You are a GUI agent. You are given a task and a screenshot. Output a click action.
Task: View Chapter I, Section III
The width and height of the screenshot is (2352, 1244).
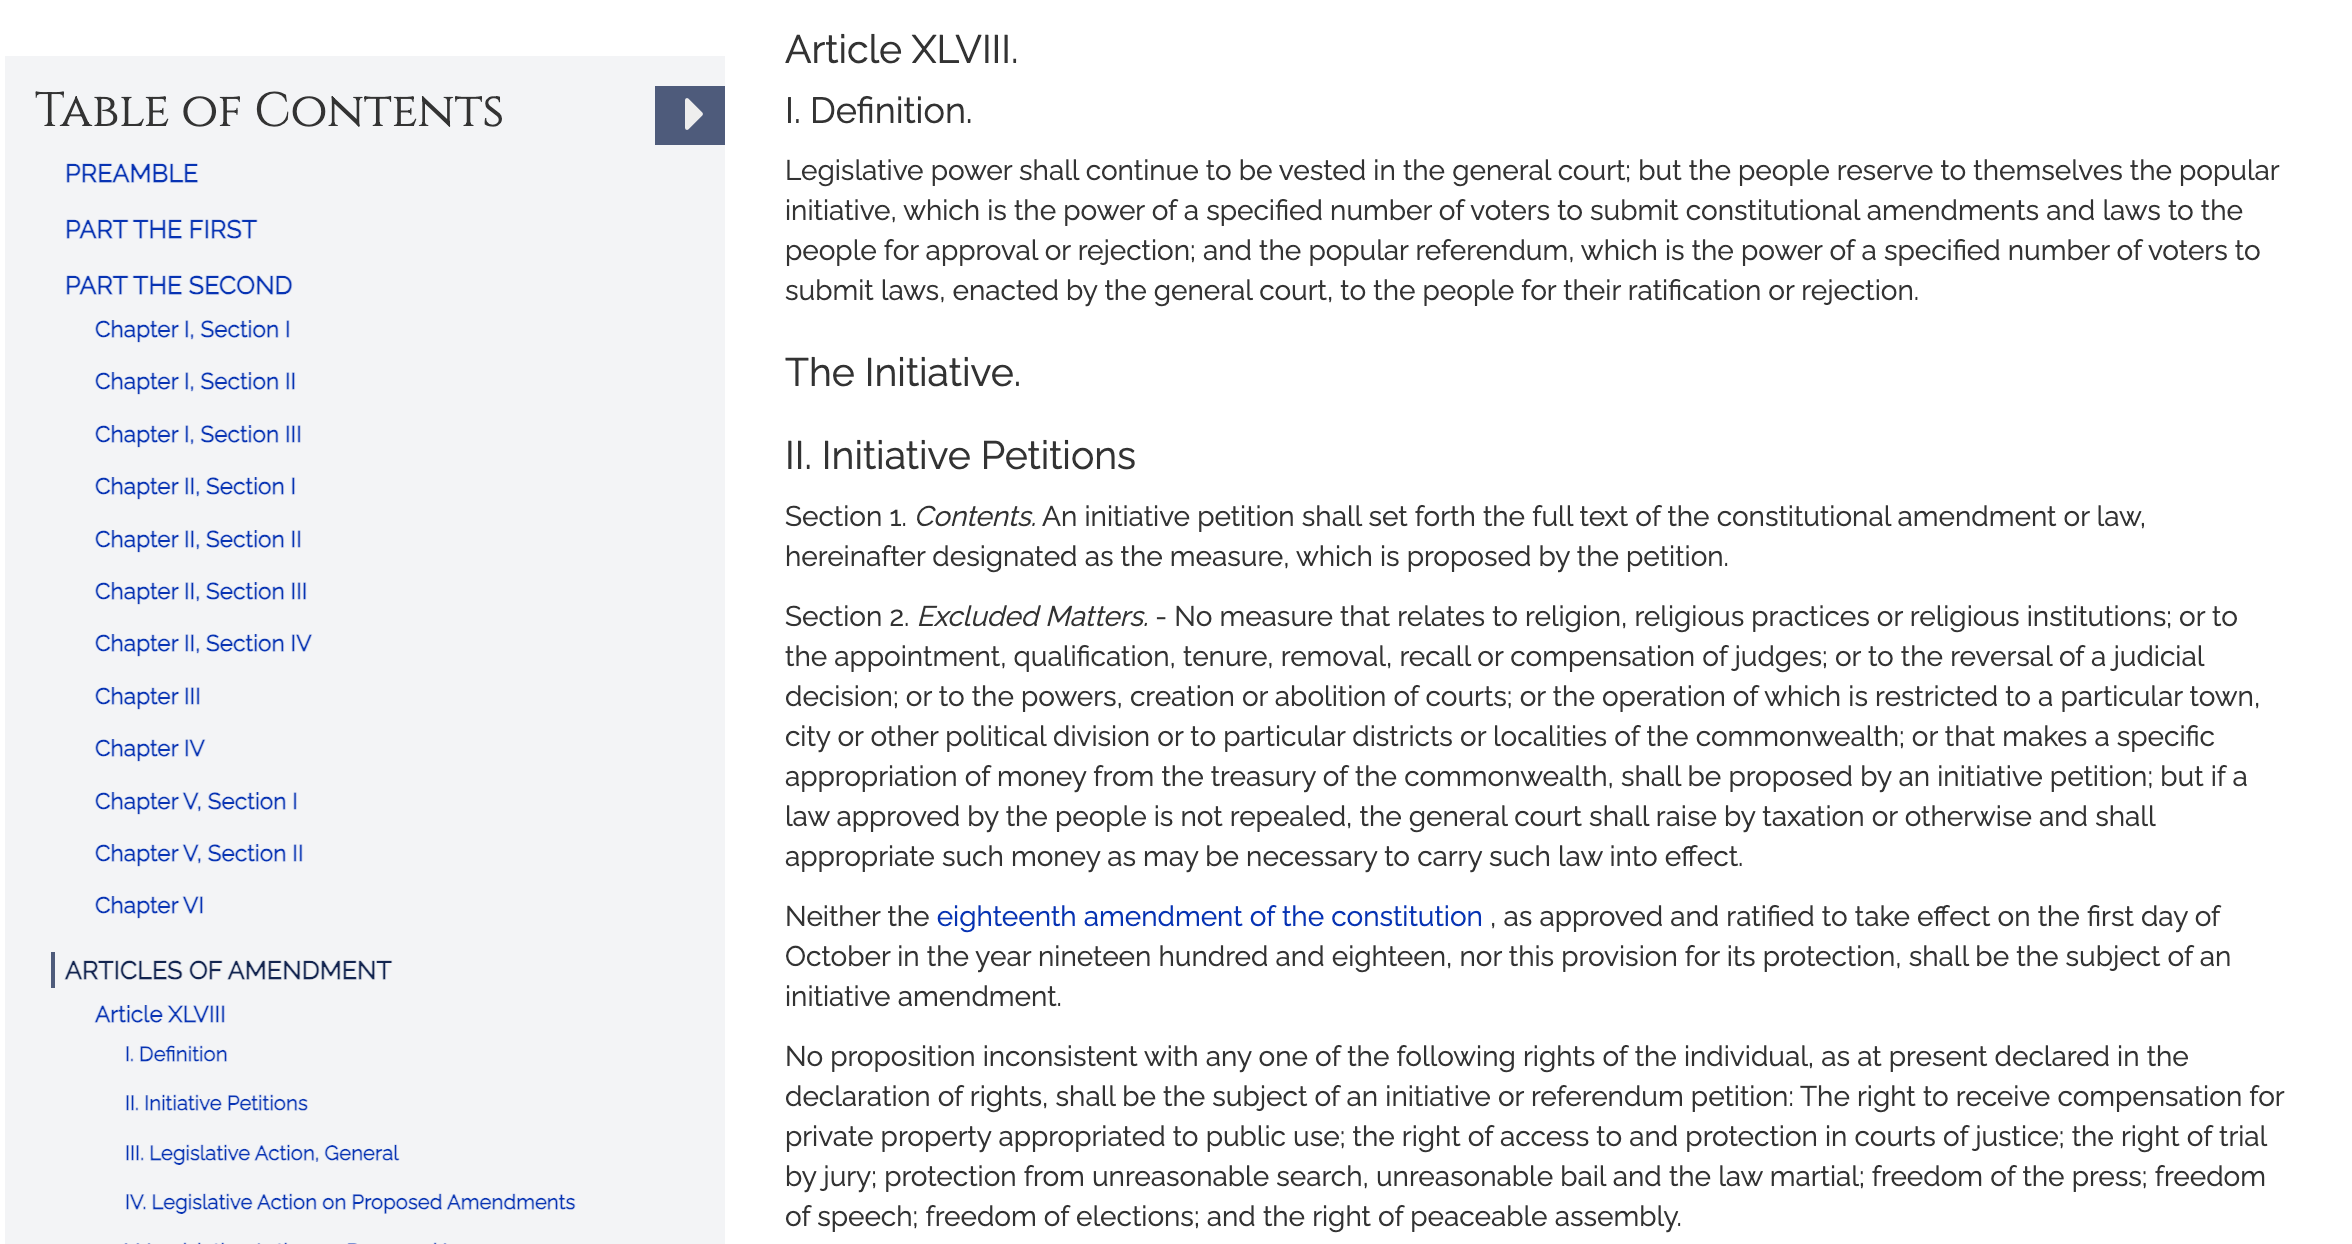pyautogui.click(x=198, y=434)
